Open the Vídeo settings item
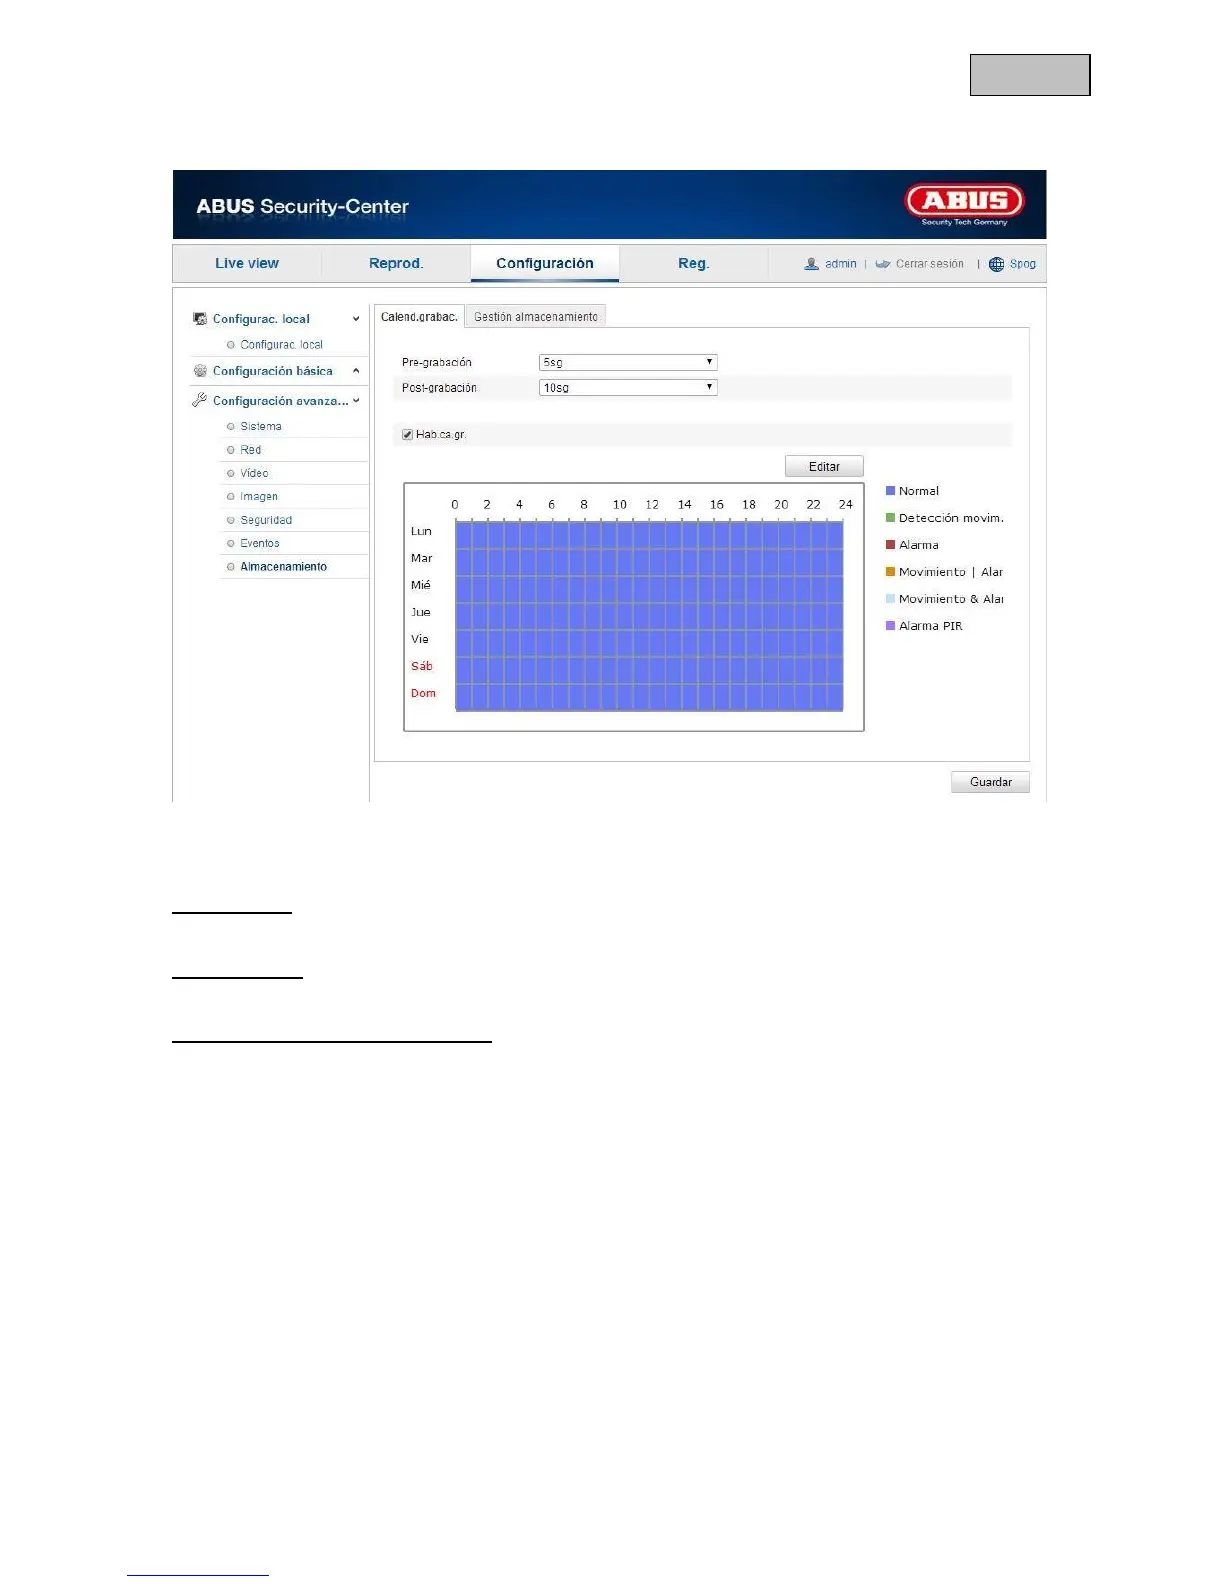Image resolution: width=1224 pixels, height=1584 pixels. tap(254, 473)
